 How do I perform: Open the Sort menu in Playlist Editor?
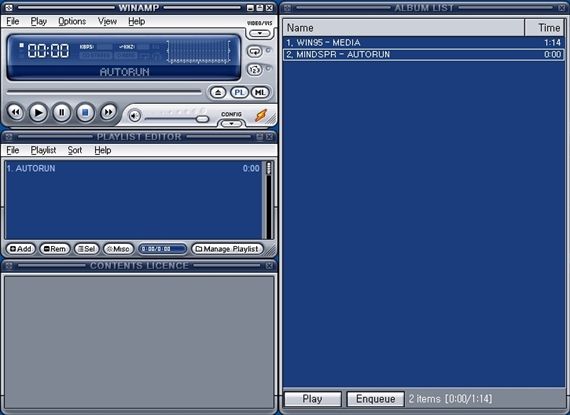pos(75,150)
